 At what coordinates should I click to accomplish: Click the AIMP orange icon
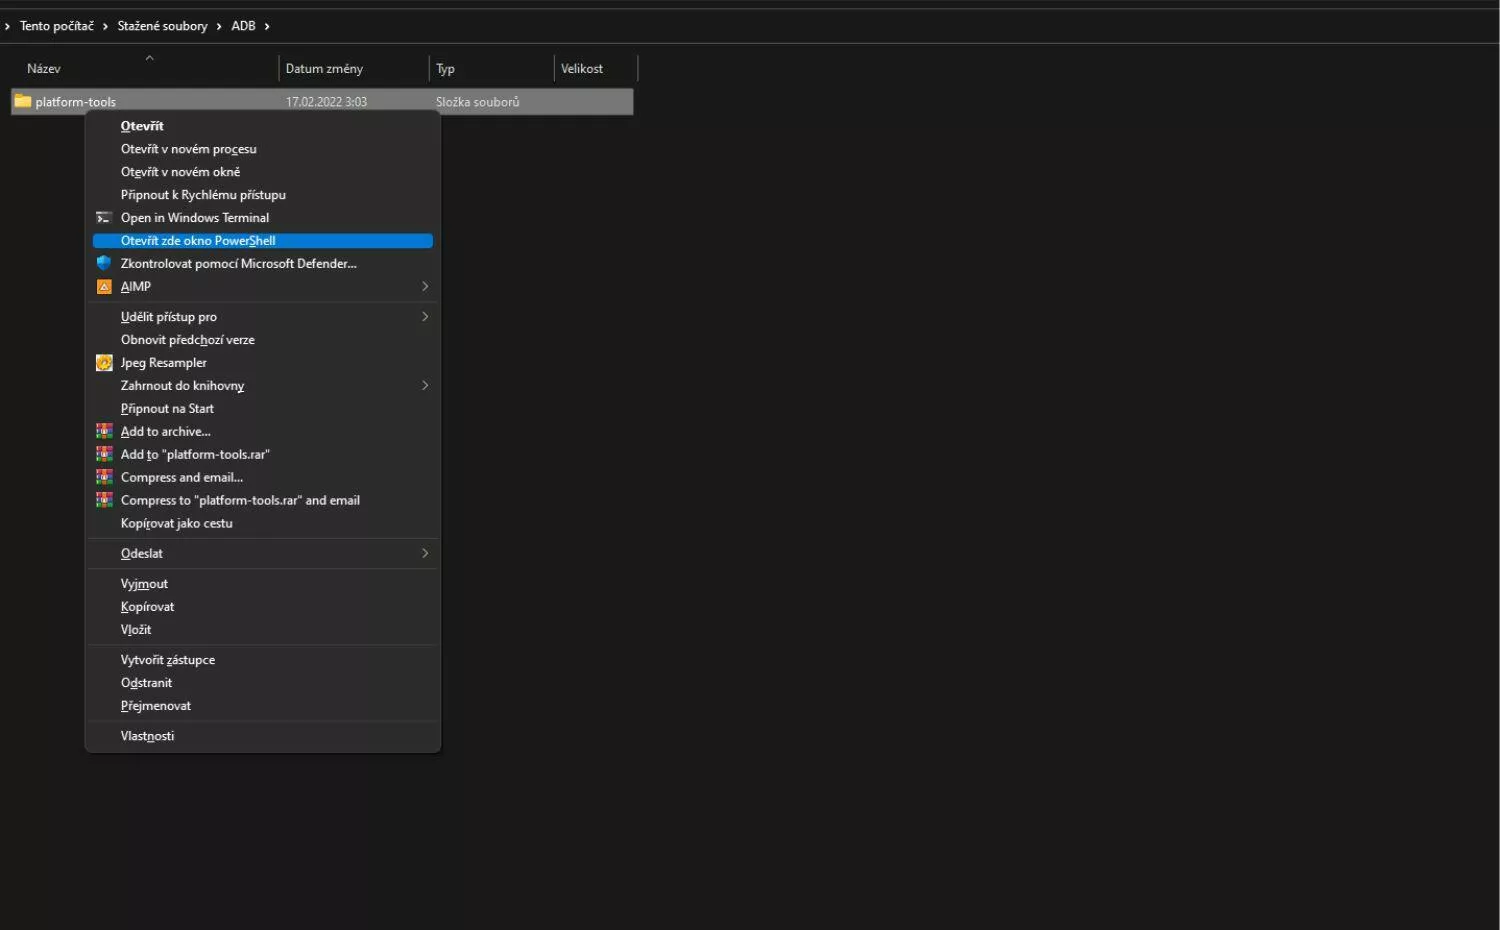coord(104,287)
